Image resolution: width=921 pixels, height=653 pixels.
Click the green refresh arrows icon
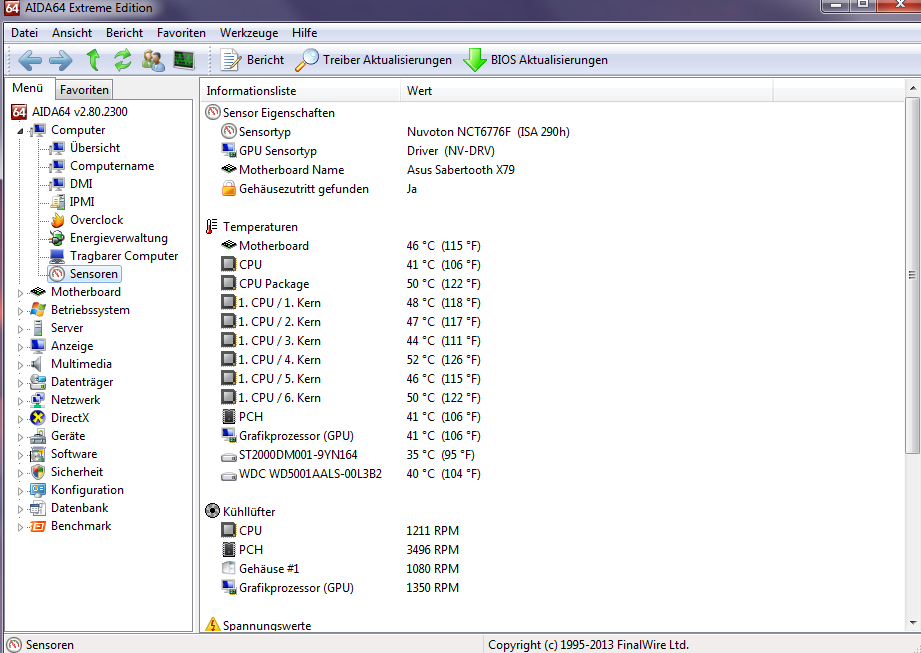coord(123,60)
